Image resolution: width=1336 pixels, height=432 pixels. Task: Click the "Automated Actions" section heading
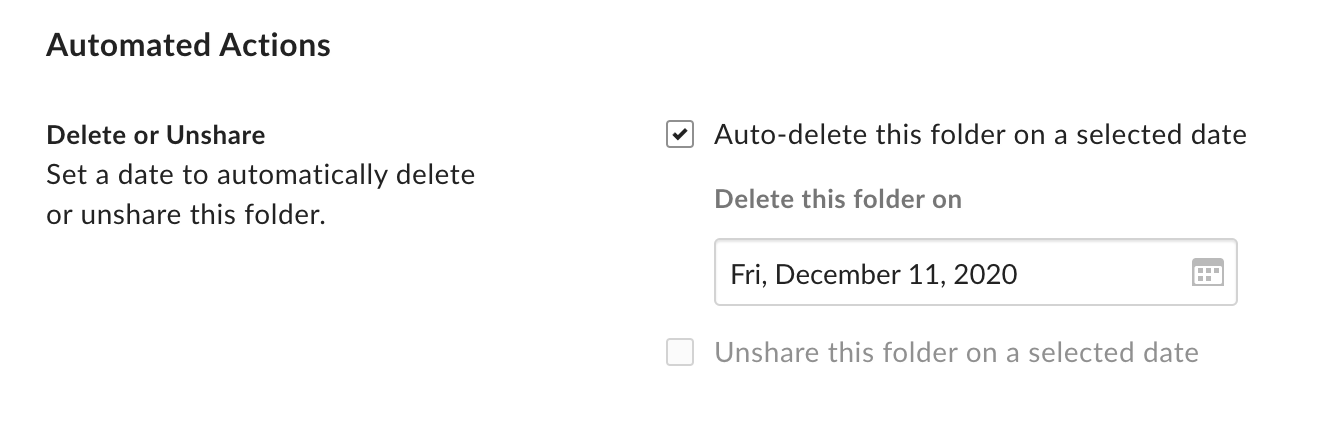tap(188, 45)
